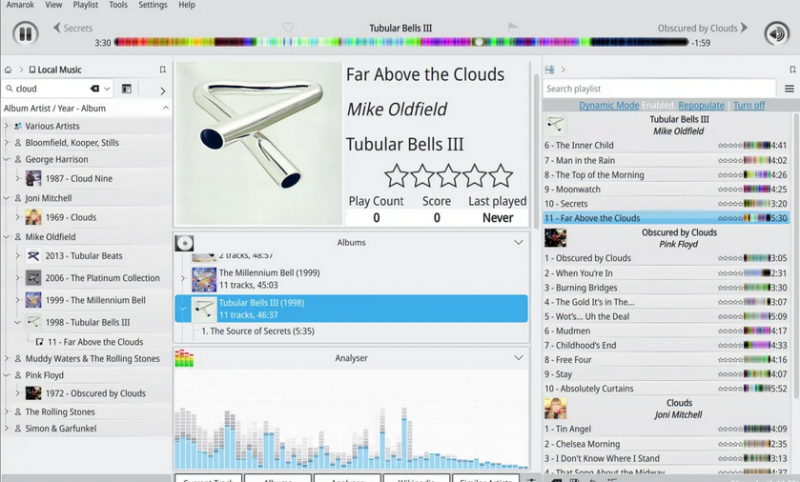Viewport: 800px width, 482px height.
Task: Collapse 1998 - Tubular Bells III album
Action: pos(17,322)
